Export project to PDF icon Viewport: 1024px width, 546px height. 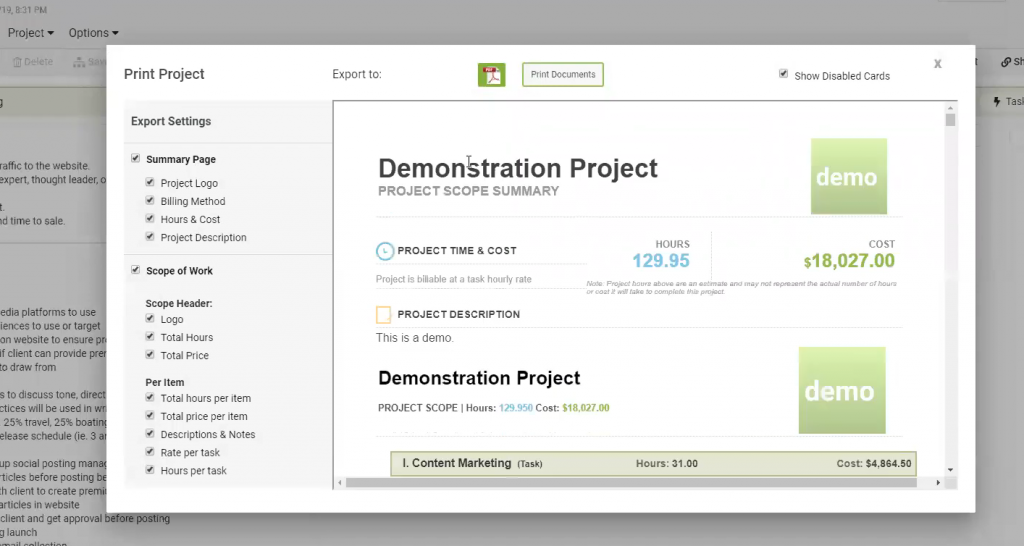(x=491, y=74)
